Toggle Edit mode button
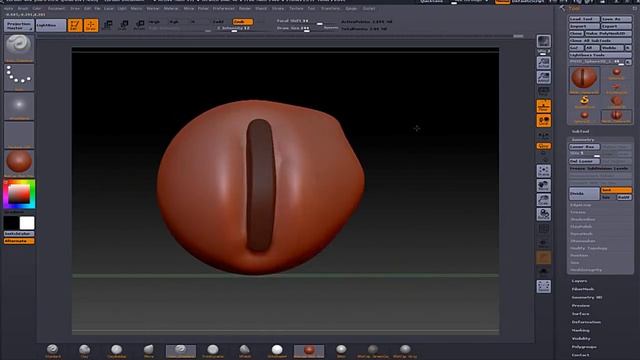Screen dimensions: 640x360 click(x=75, y=25)
